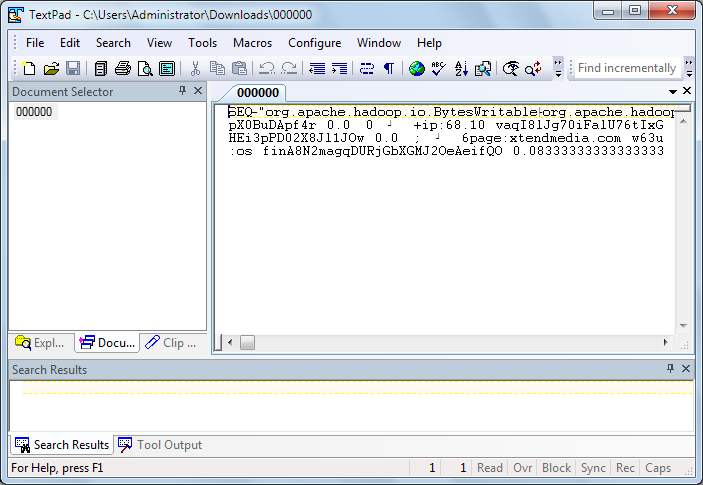This screenshot has height=485, width=703.
Task: Open the Configure menu
Action: pyautogui.click(x=315, y=43)
